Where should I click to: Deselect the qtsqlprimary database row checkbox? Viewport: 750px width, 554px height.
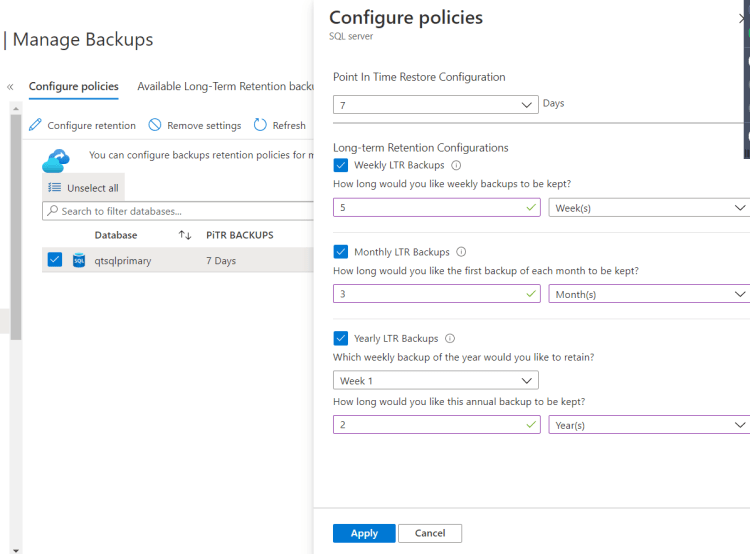(x=55, y=260)
